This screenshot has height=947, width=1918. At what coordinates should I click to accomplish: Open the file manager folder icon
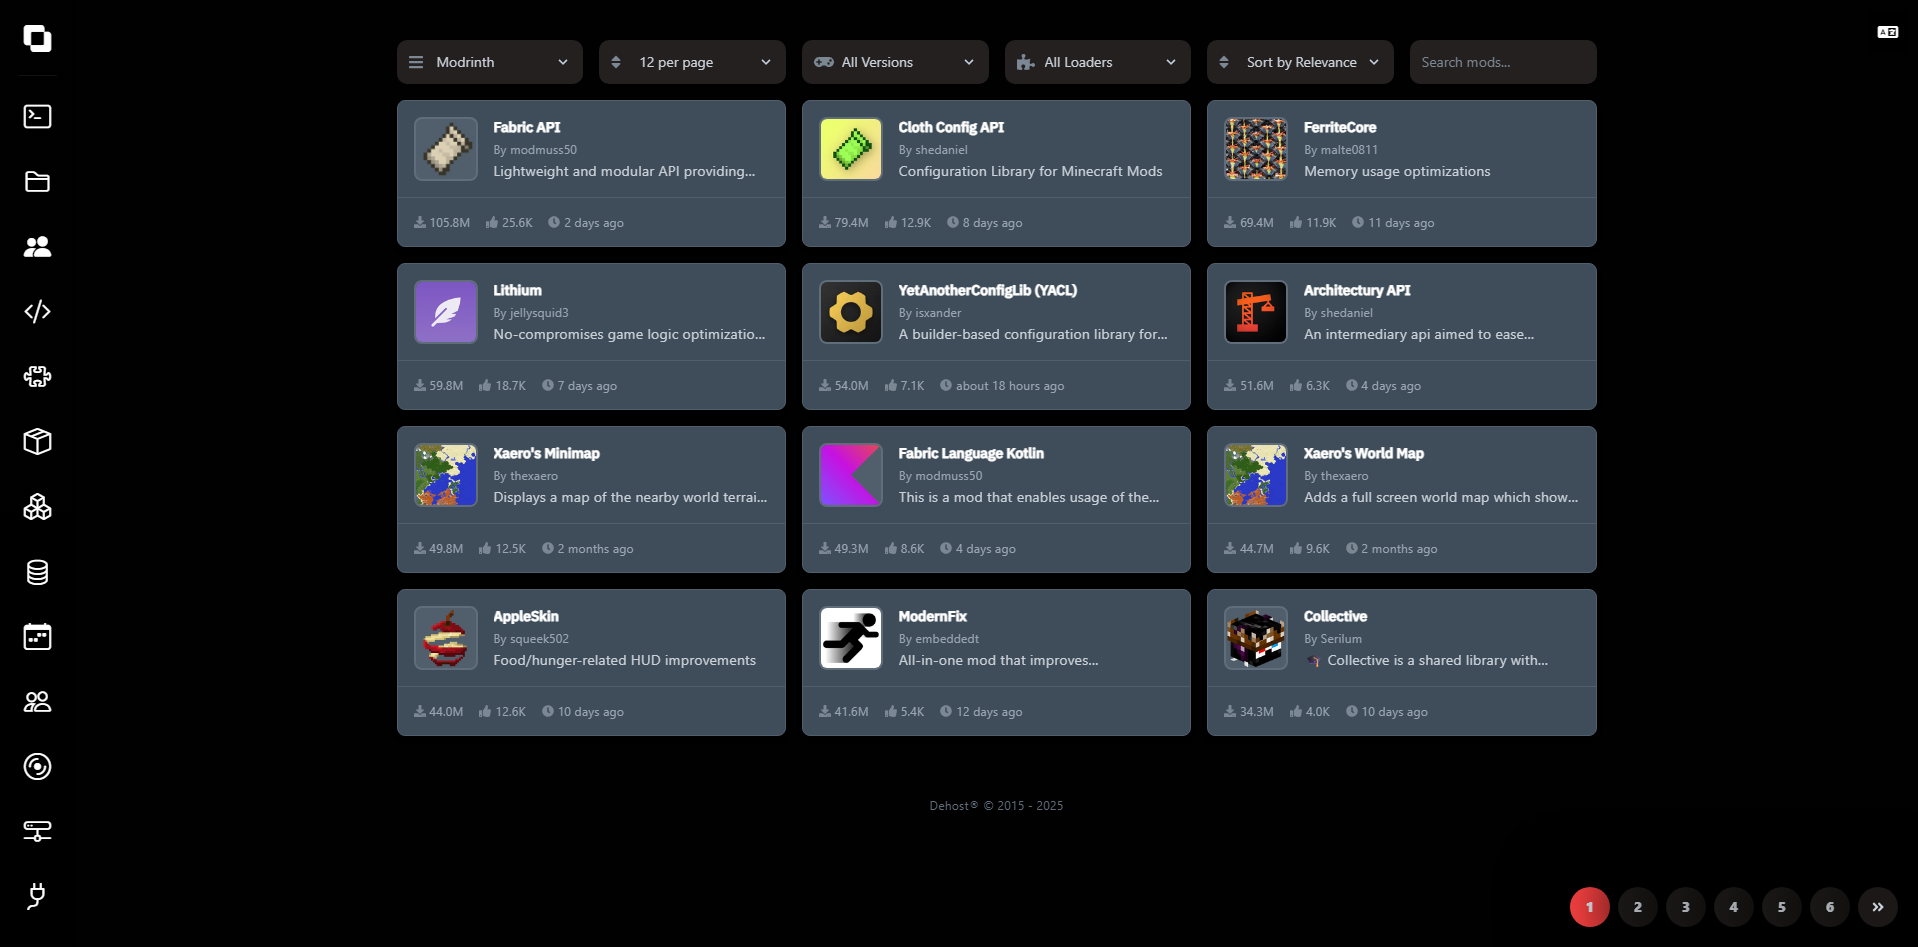(37, 182)
